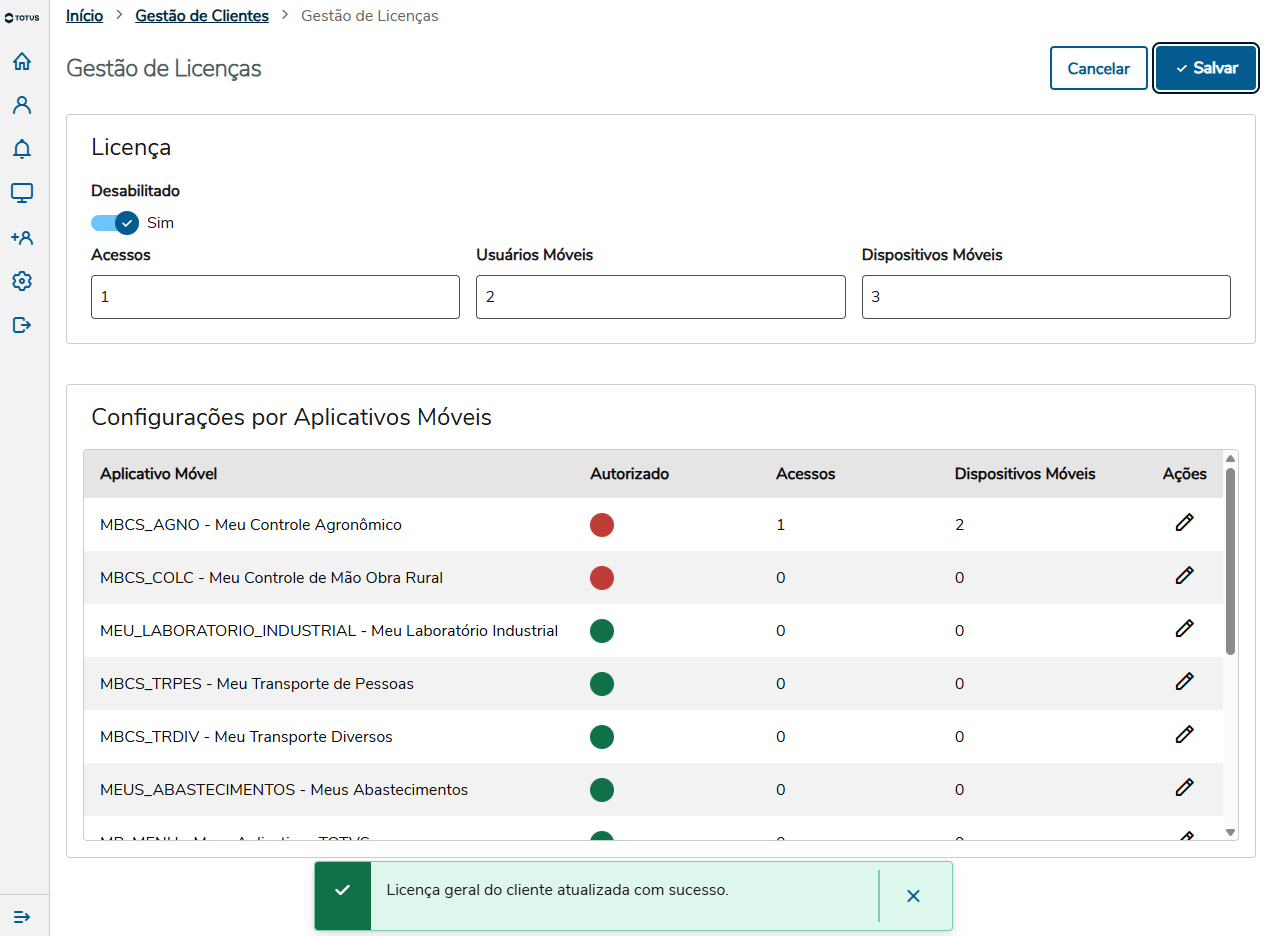Edit the MBCS_AGNO app row
This screenshot has width=1265, height=936.
[1184, 523]
